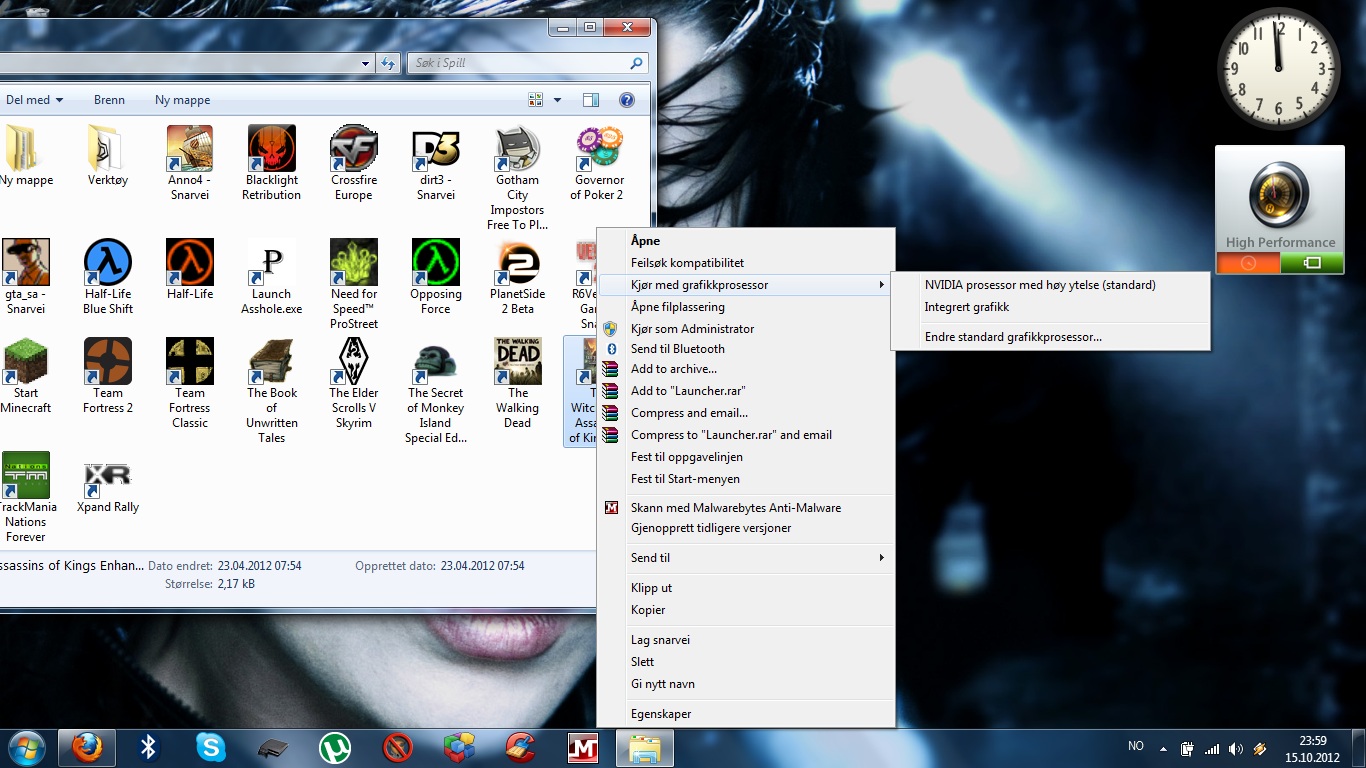The height and width of the screenshot is (768, 1366).
Task: Open the view options dropdown arrow
Action: point(557,100)
